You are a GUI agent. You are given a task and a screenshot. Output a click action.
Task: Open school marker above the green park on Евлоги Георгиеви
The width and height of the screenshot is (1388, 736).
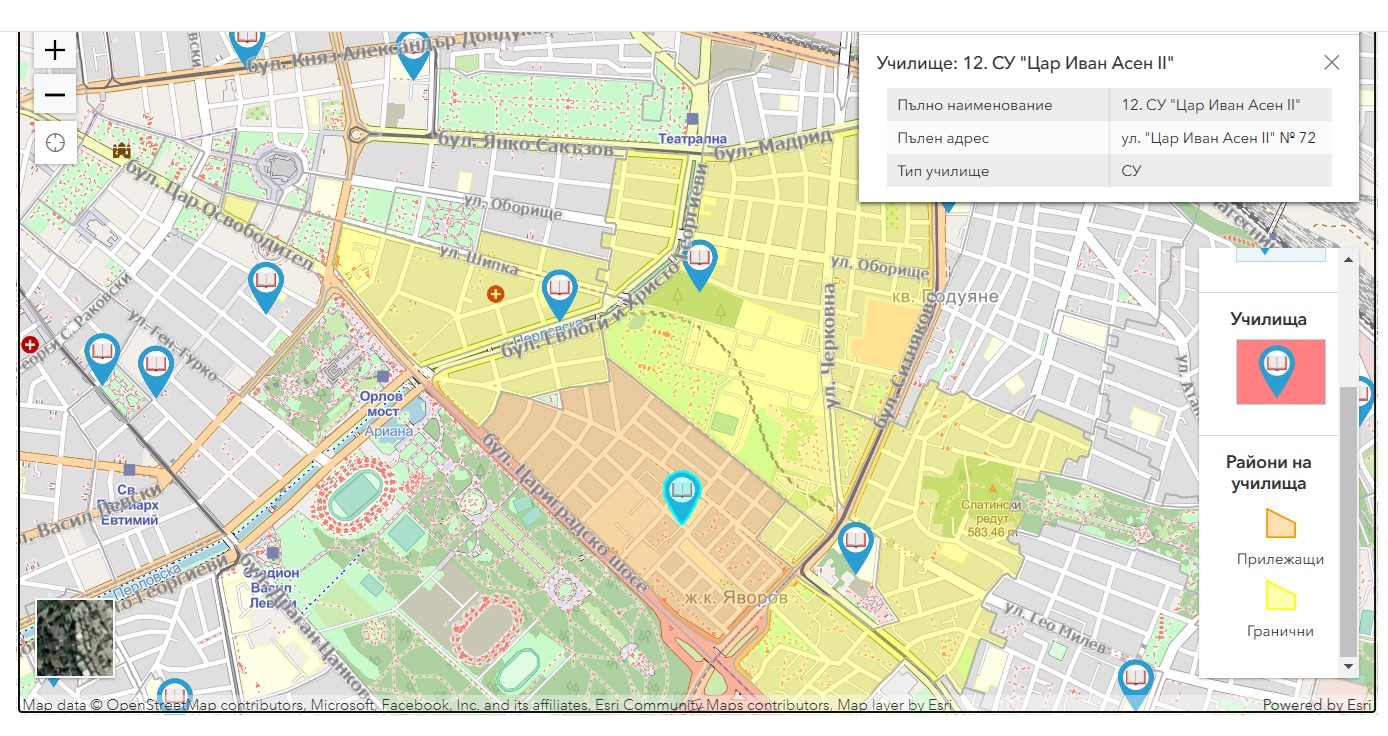pyautogui.click(x=700, y=265)
